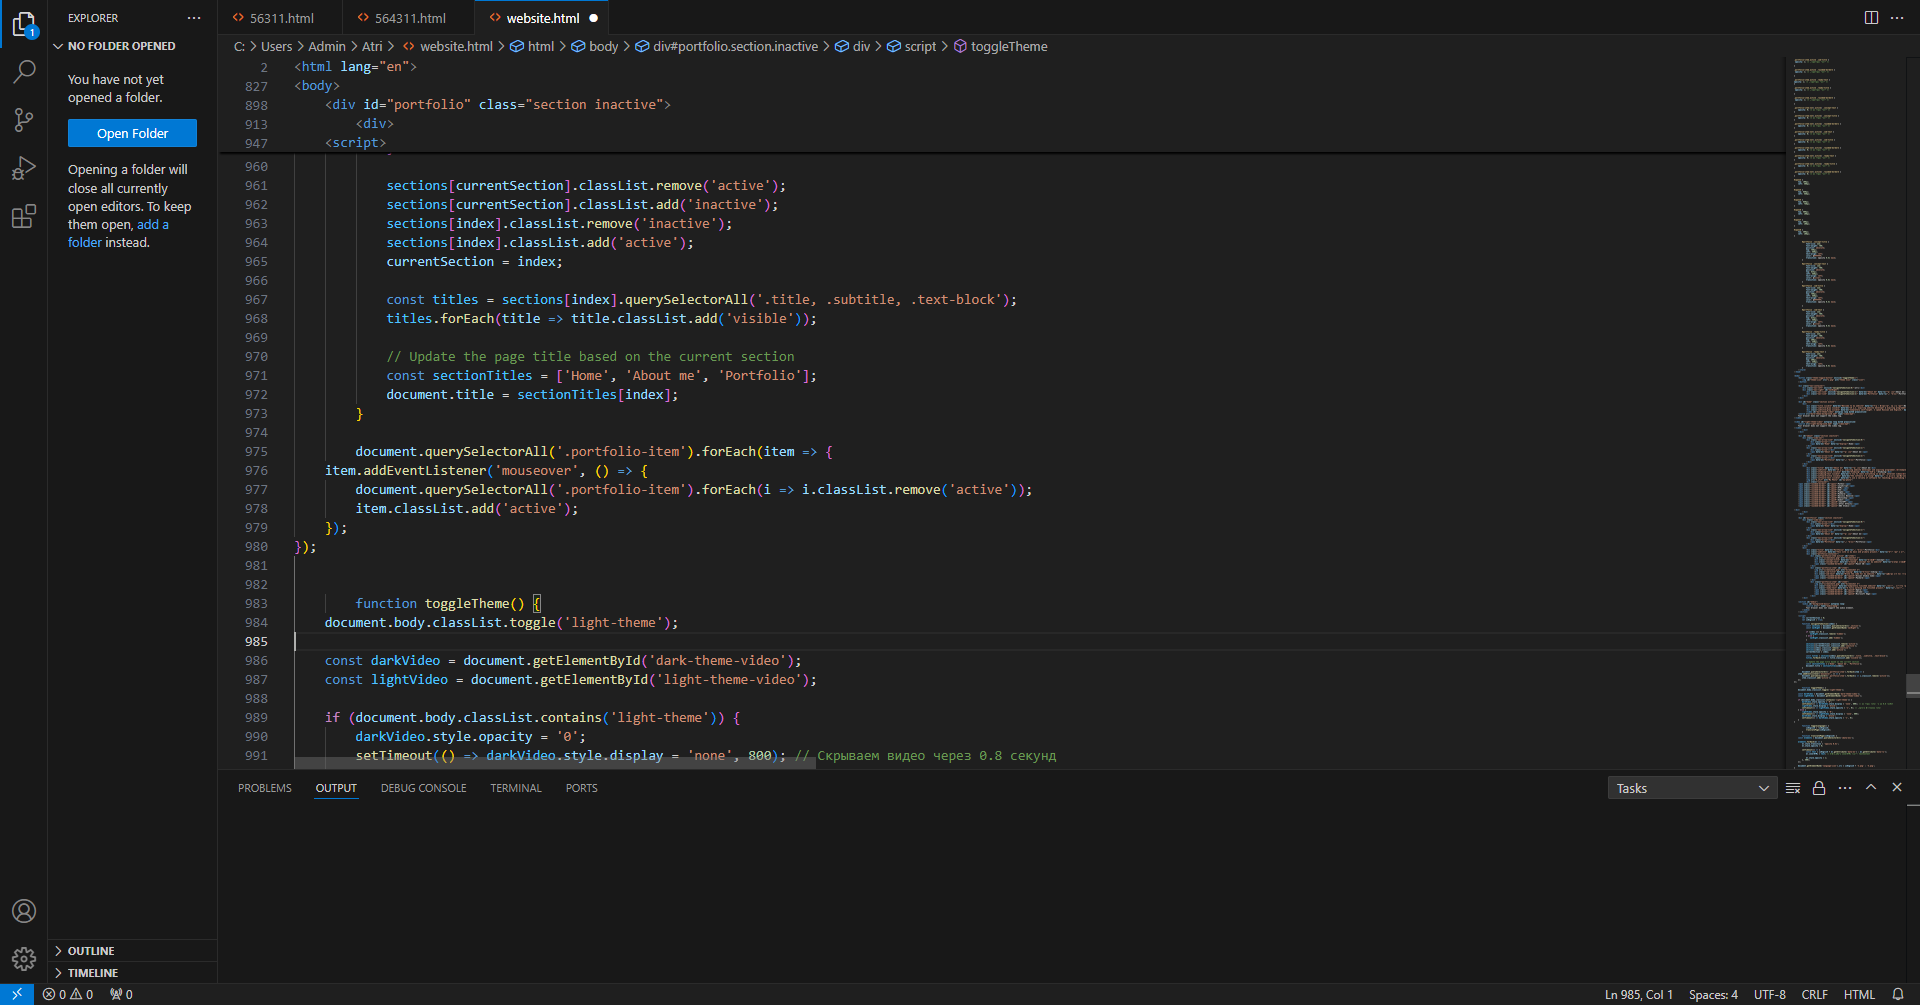Open the Search view icon
This screenshot has width=1920, height=1005.
click(24, 72)
